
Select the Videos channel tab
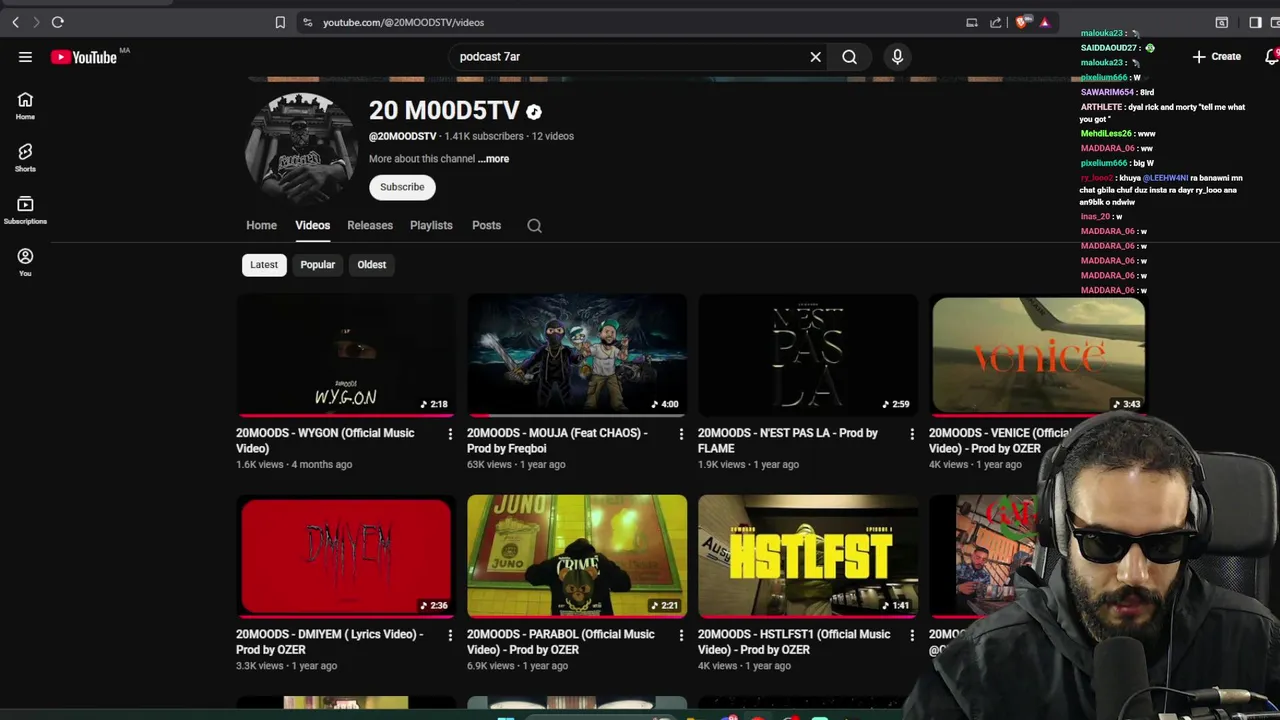(312, 225)
